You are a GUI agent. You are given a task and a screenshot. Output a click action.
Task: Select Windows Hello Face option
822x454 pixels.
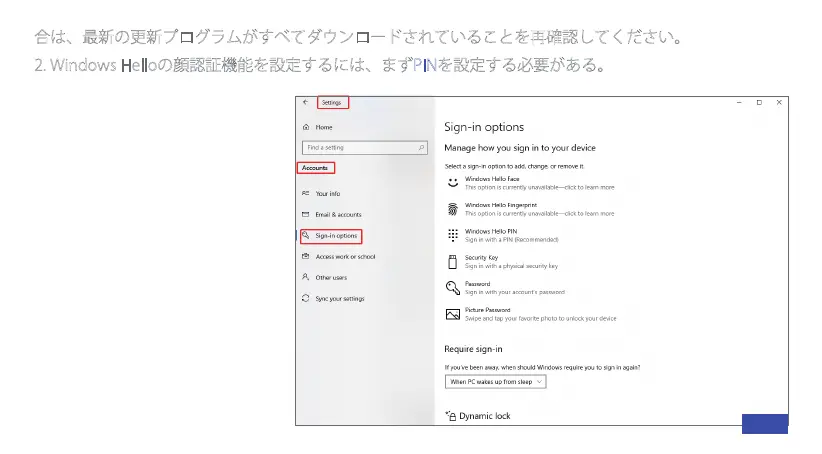pos(530,183)
